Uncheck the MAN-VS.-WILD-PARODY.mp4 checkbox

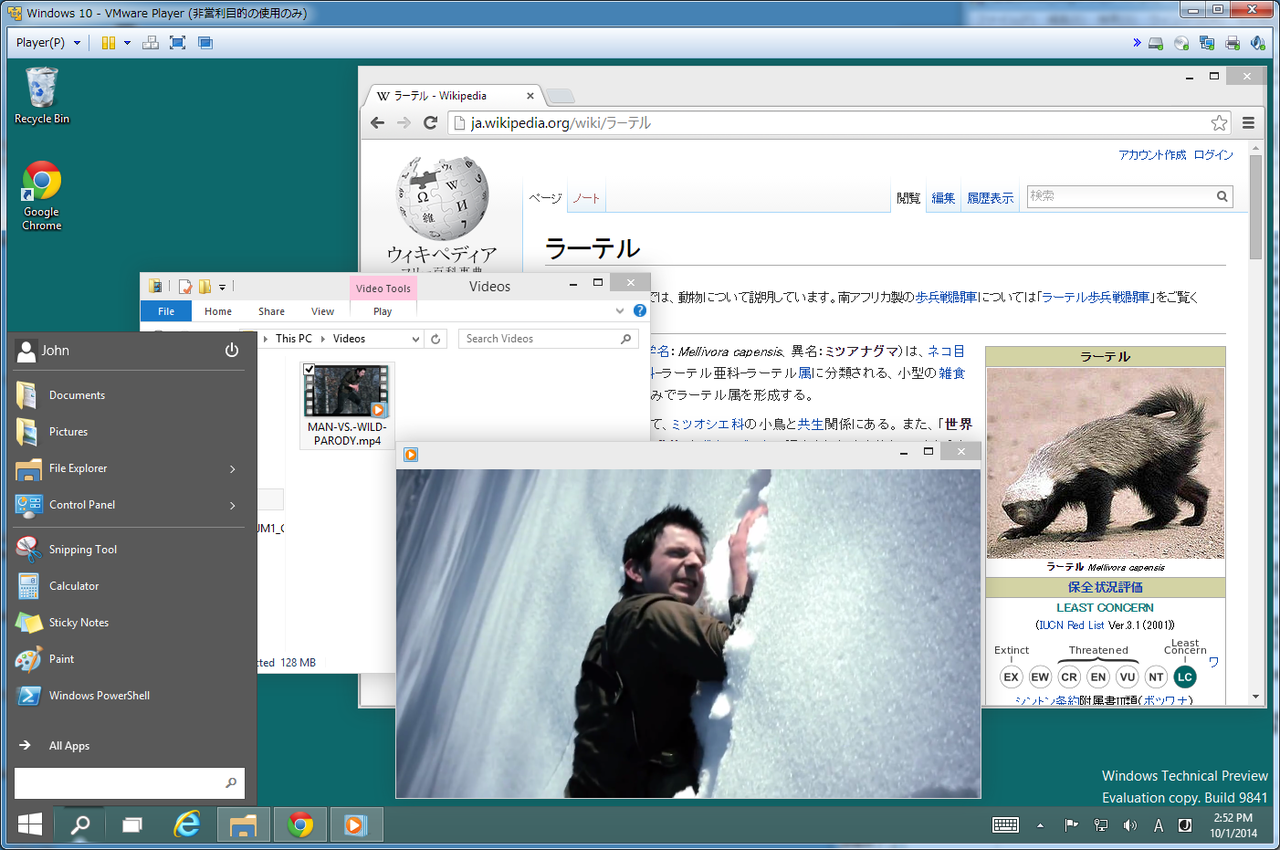coord(310,371)
